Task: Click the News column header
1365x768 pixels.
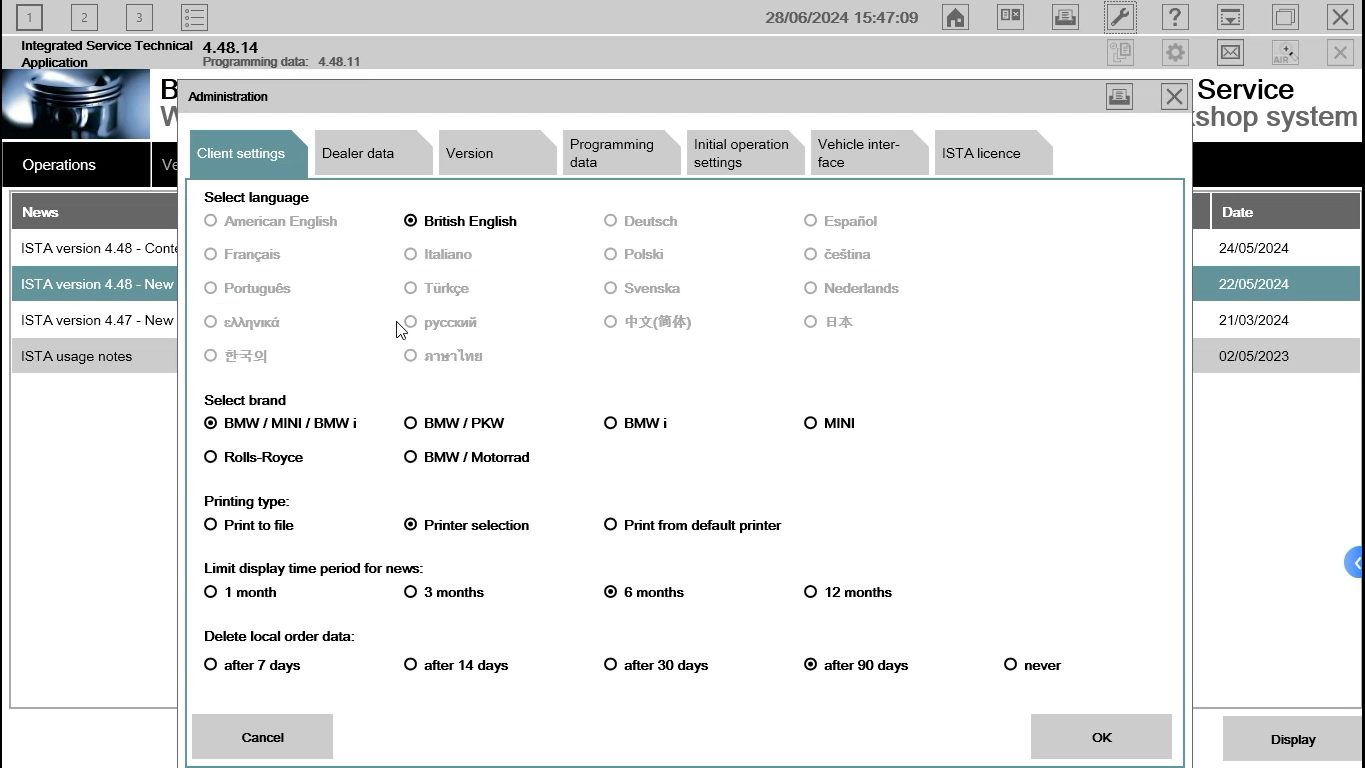Action: point(95,212)
